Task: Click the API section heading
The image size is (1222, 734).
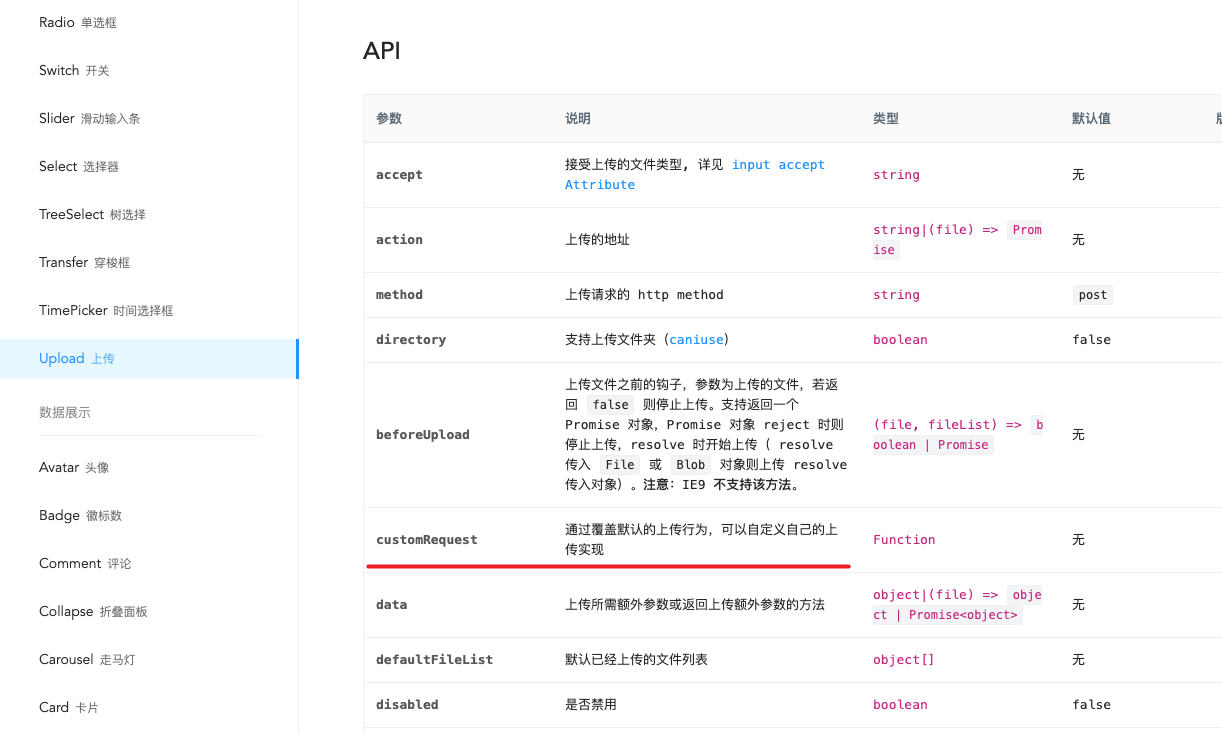Action: [x=382, y=51]
